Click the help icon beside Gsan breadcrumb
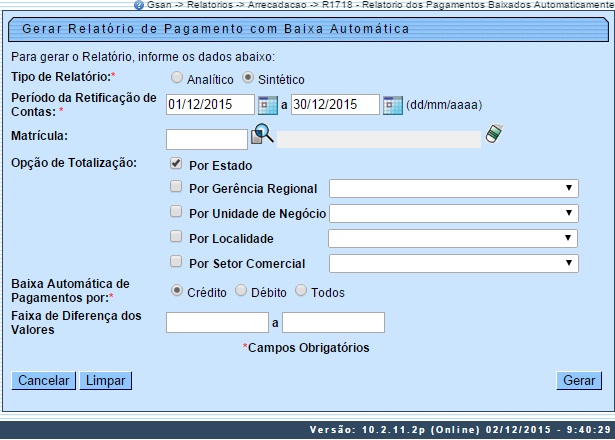 (152, 5)
